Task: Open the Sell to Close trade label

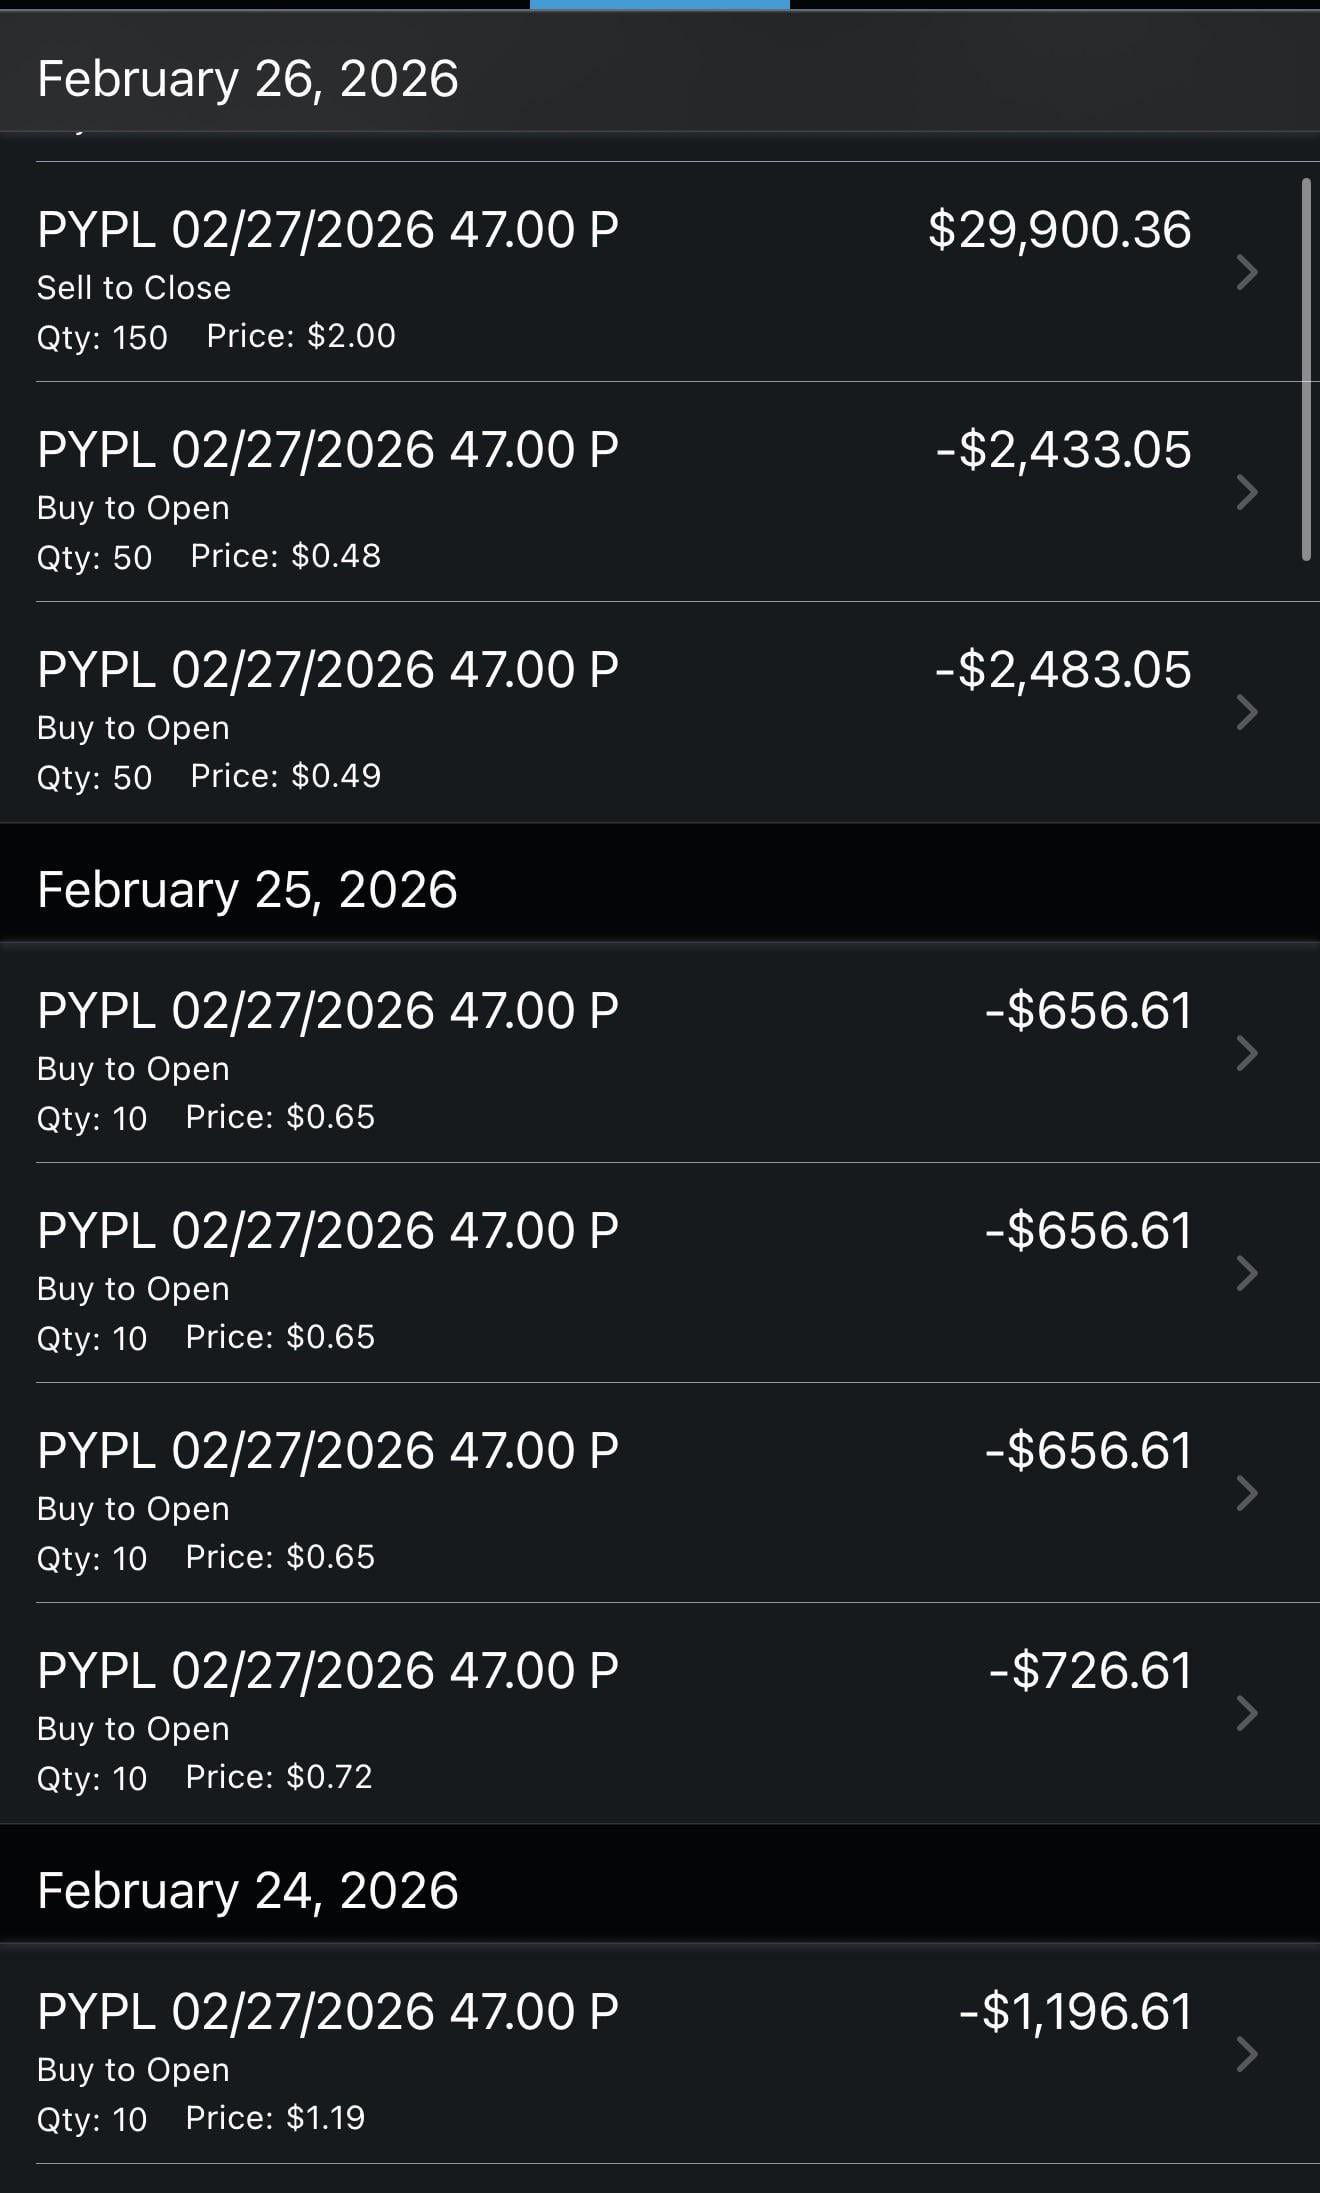Action: (134, 288)
